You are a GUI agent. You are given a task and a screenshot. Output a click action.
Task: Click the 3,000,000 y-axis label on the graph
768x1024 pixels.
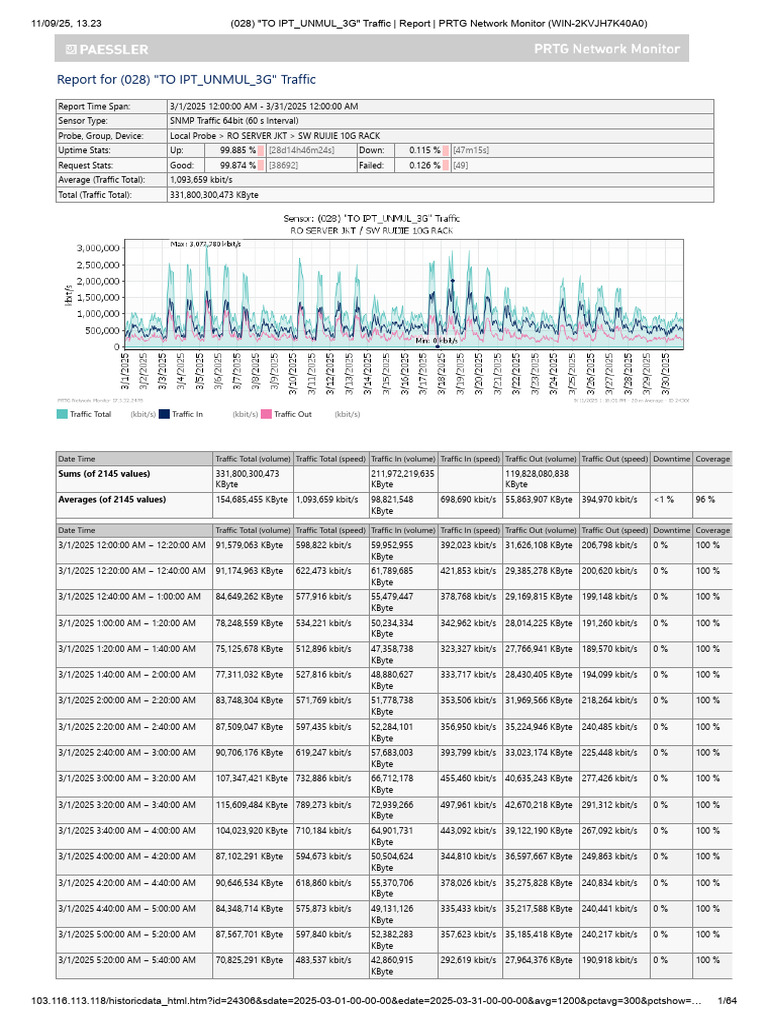(98, 248)
